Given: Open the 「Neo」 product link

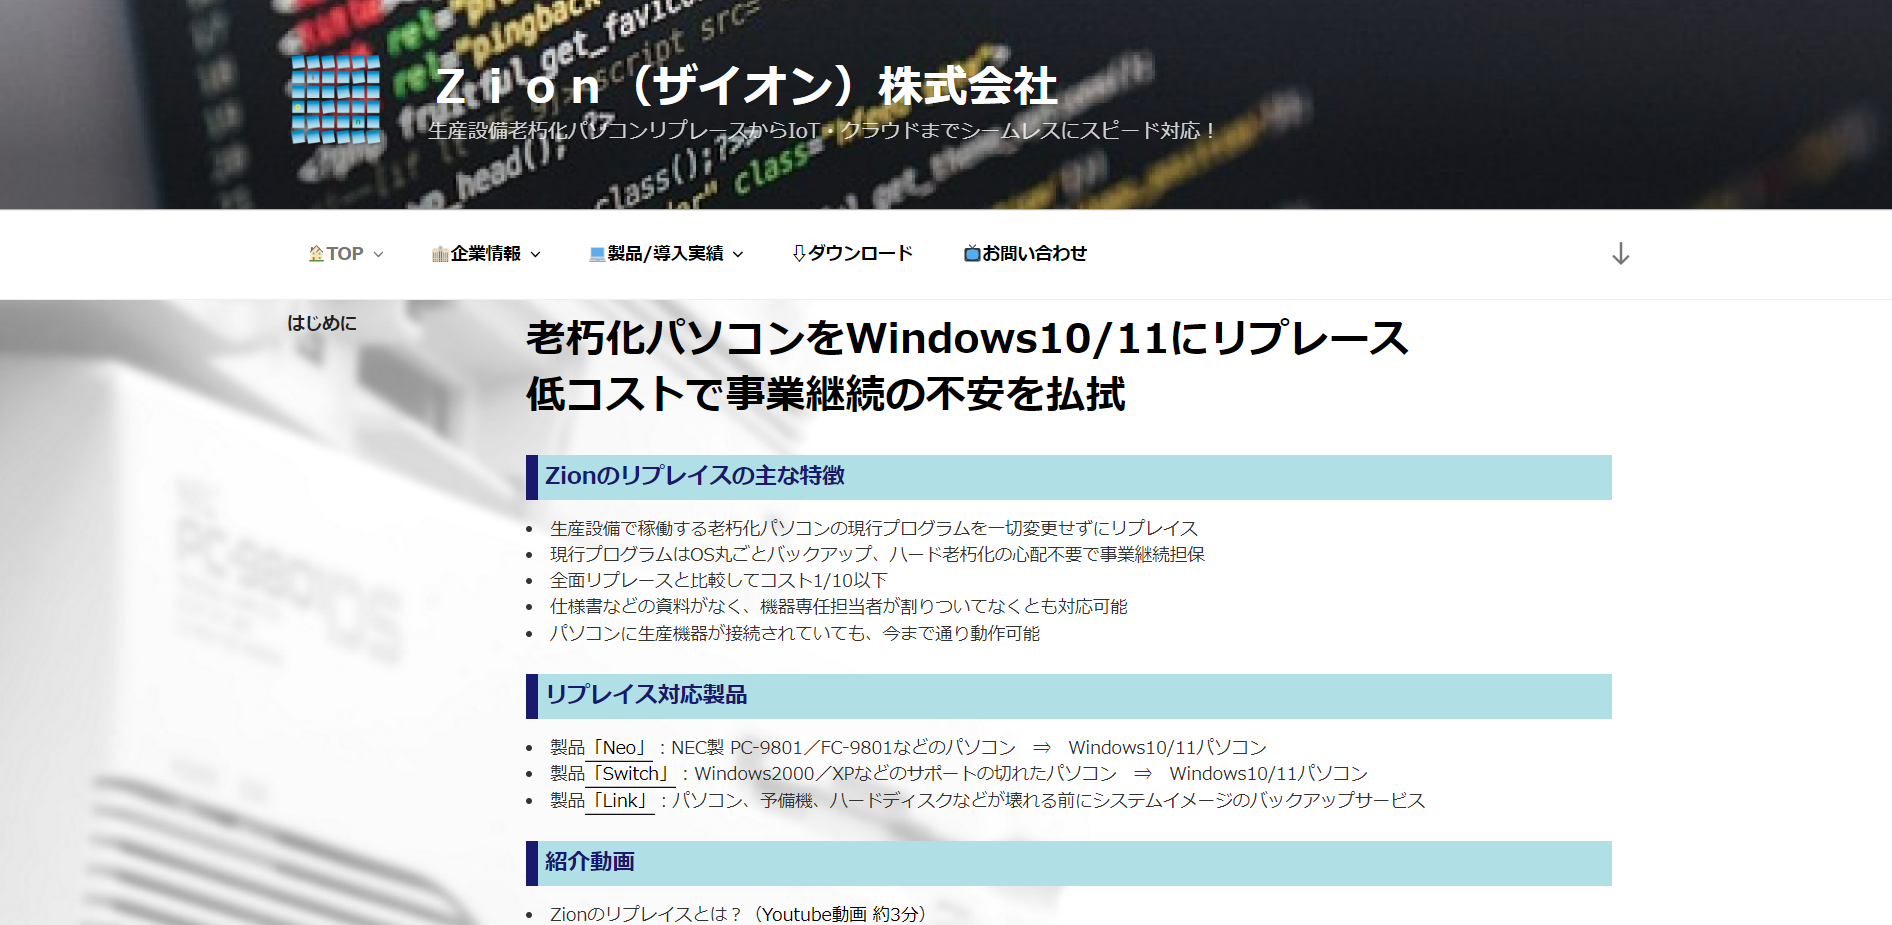Looking at the screenshot, I should point(620,748).
